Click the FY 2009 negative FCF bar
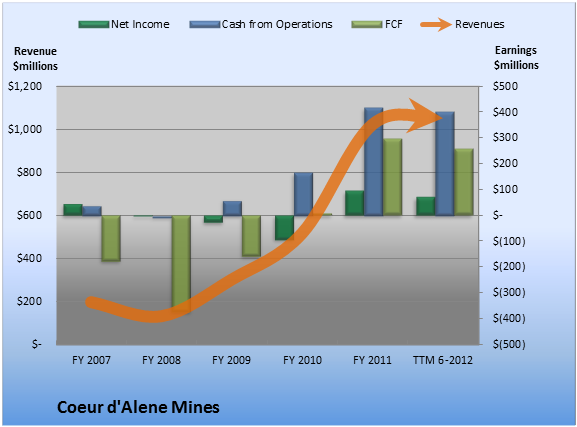The width and height of the screenshot is (577, 427). coord(251,236)
